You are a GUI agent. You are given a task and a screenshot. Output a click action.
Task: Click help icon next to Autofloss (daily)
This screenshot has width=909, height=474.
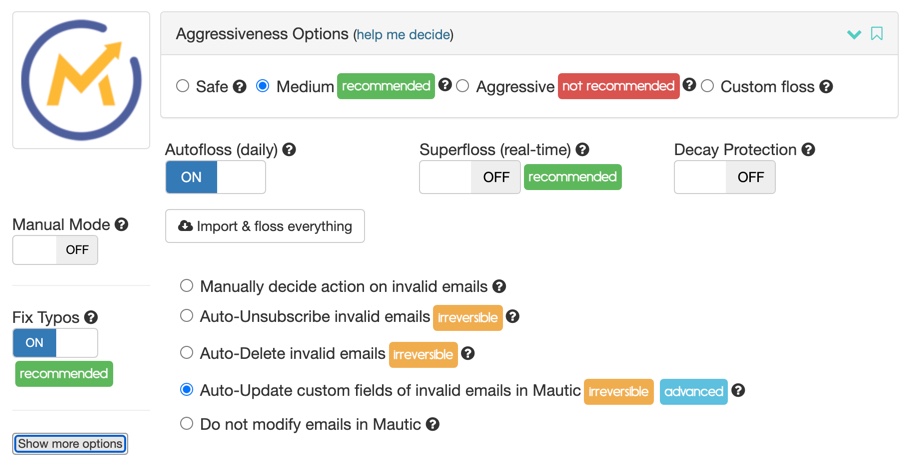click(289, 150)
